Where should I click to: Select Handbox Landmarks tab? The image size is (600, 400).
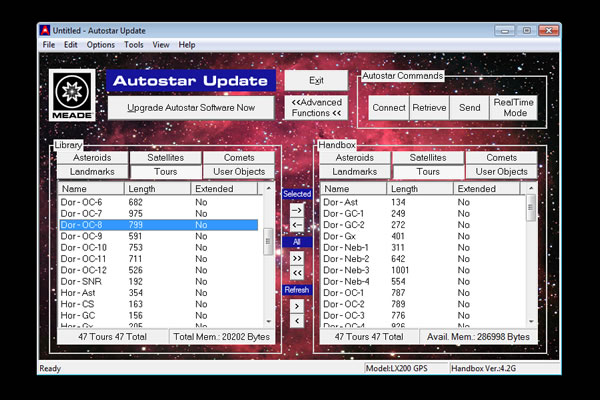355,172
